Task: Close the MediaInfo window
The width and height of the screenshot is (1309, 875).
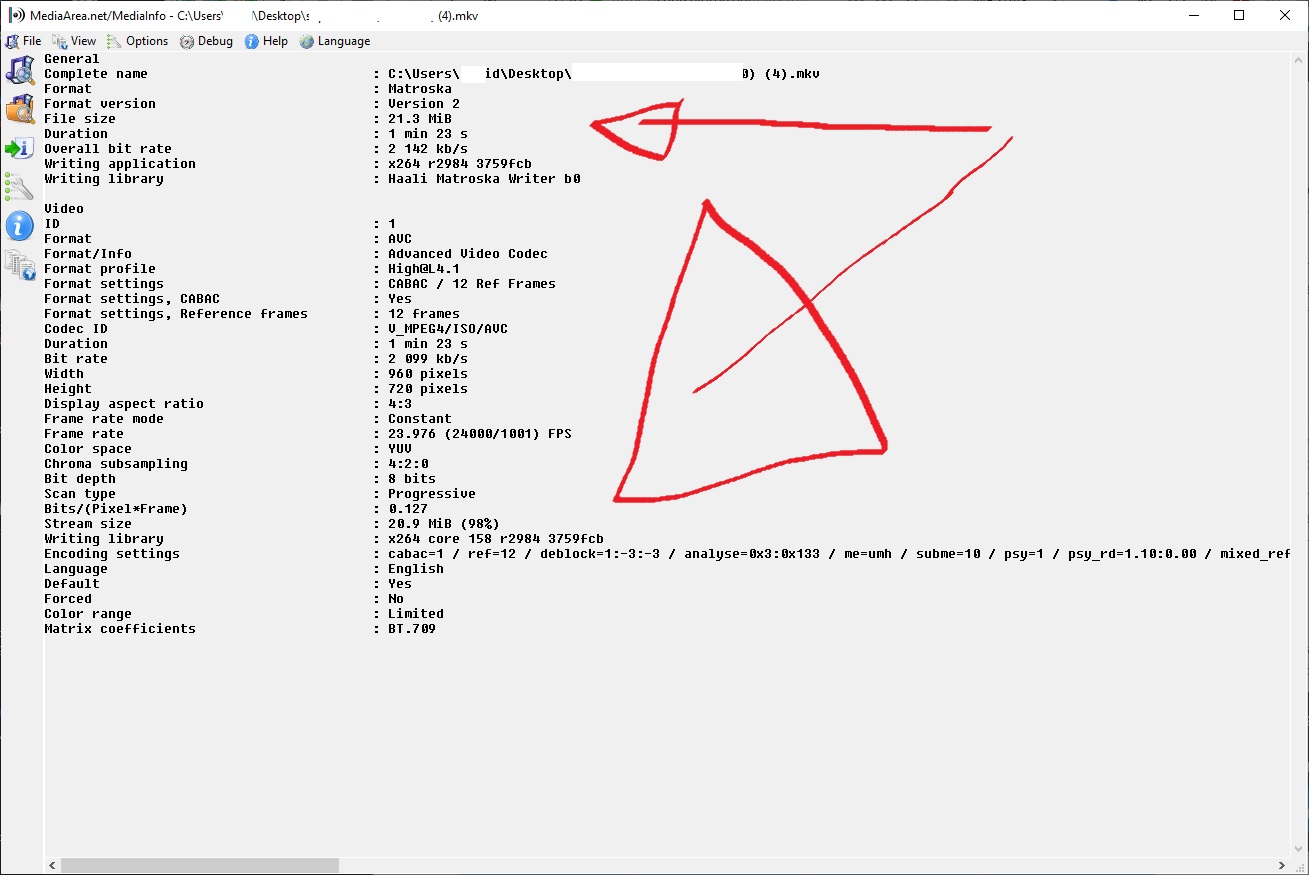Action: 1285,15
